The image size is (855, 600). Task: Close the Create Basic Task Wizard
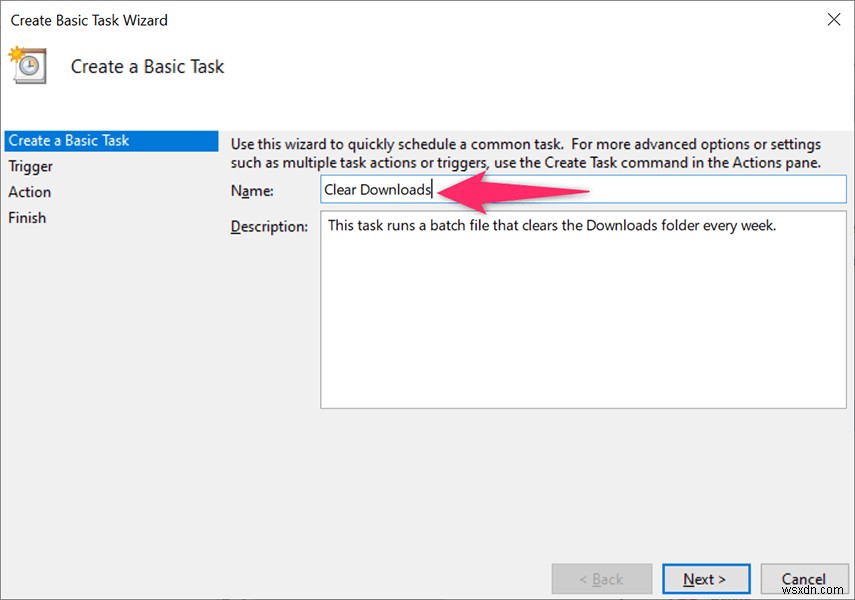tap(833, 19)
